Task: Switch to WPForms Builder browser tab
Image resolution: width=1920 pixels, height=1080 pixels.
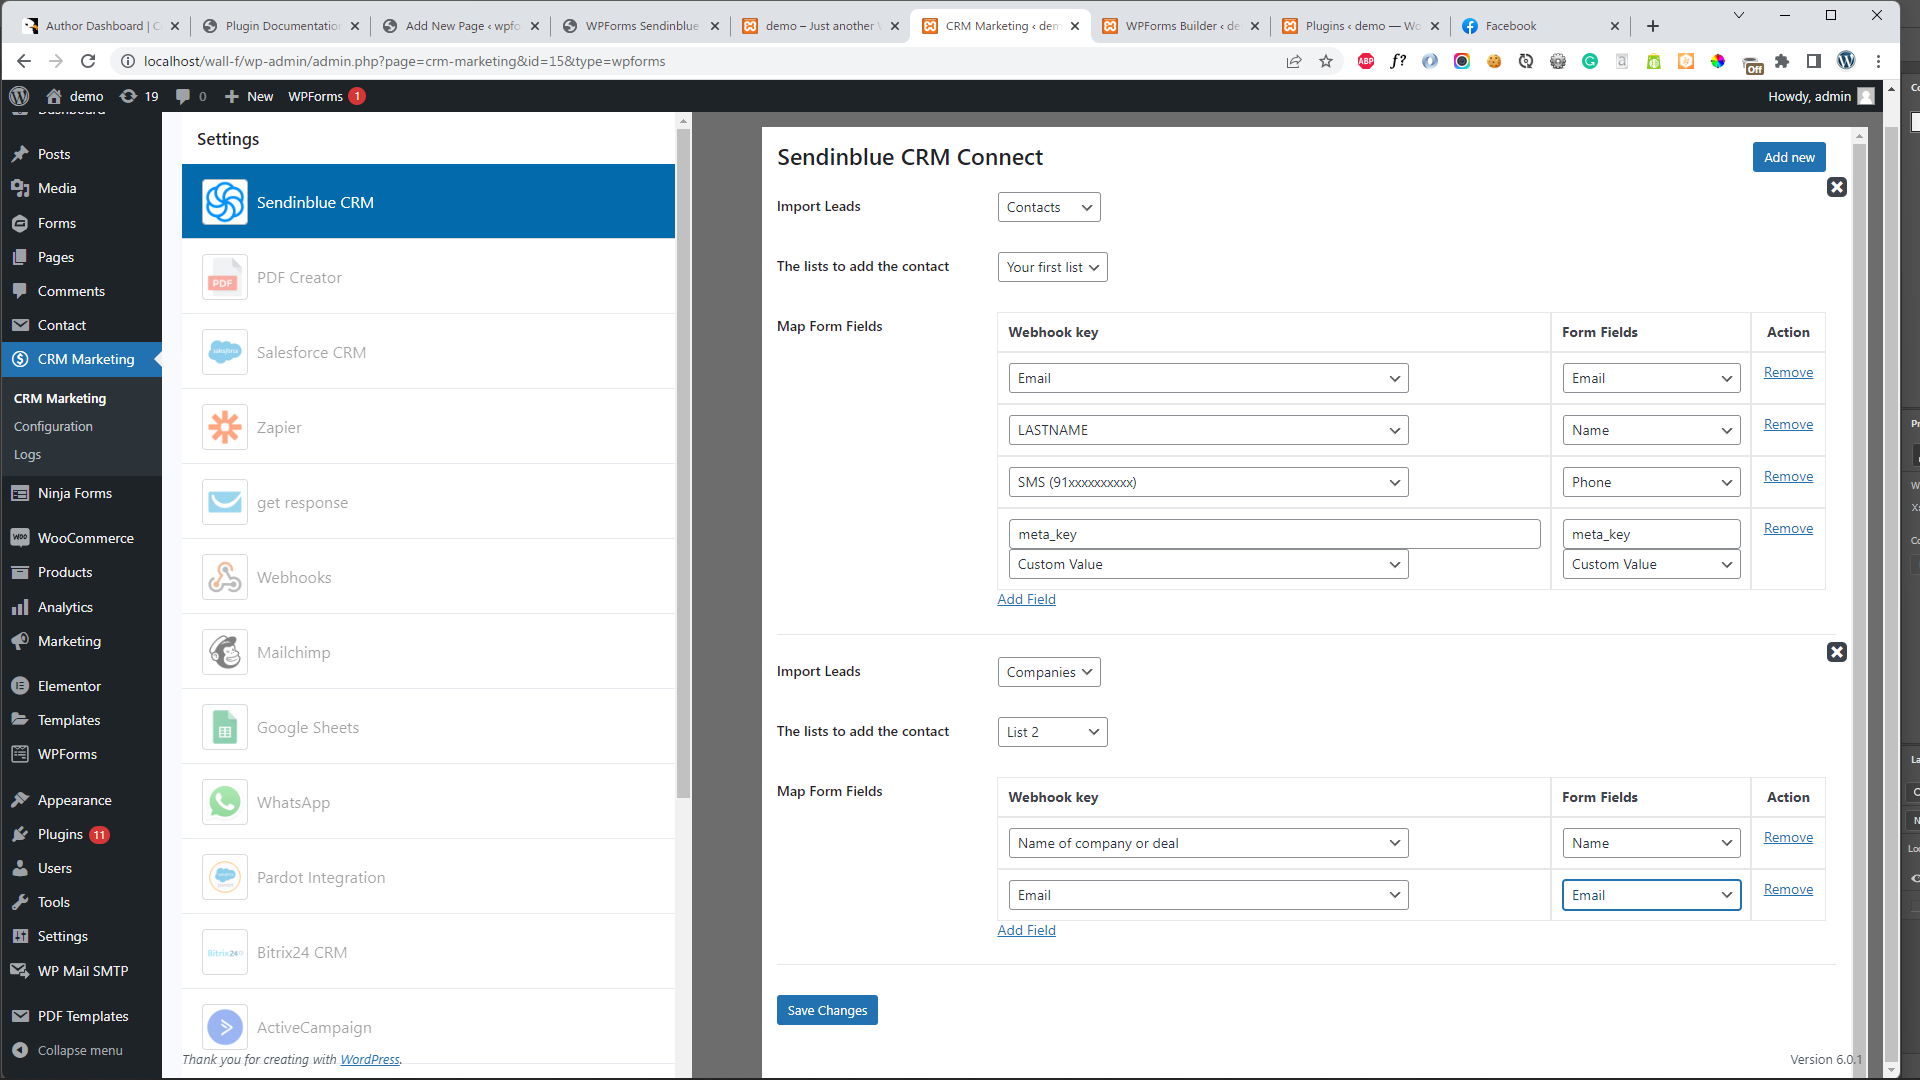Action: [x=1180, y=26]
